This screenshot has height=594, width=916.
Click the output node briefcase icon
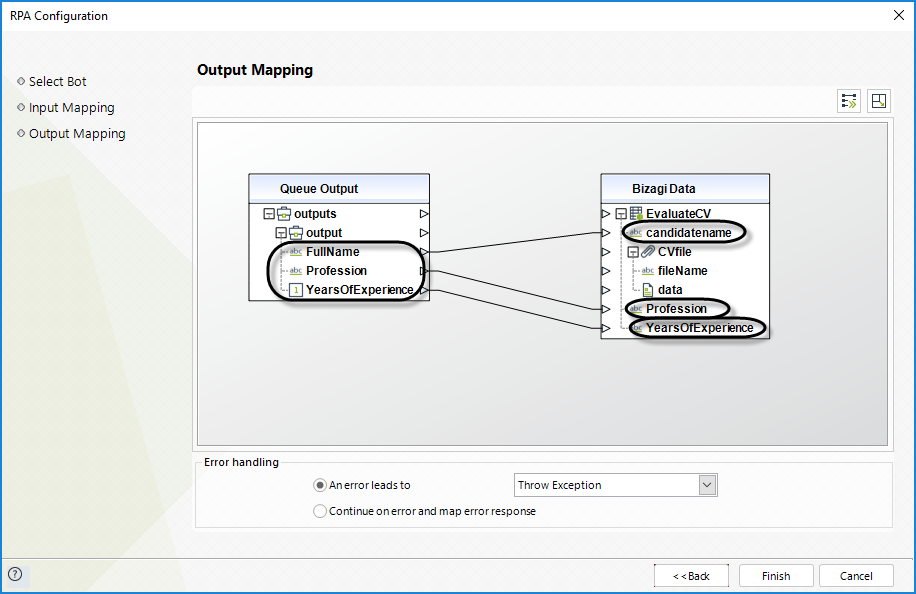click(296, 232)
